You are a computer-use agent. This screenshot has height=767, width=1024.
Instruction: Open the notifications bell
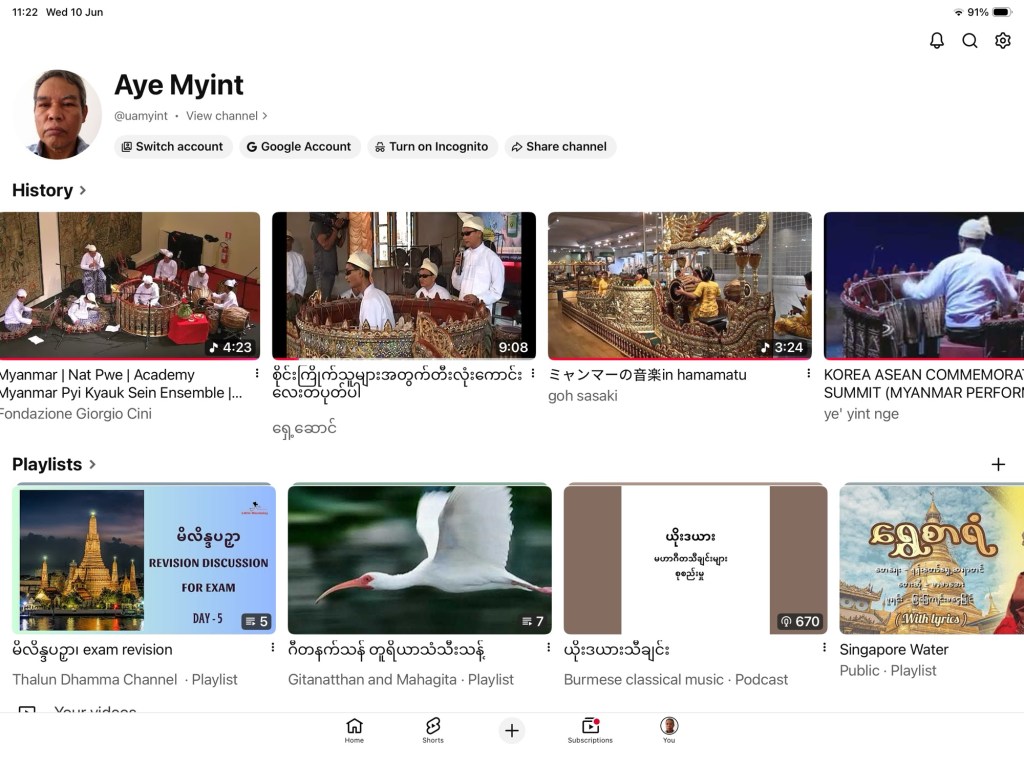[936, 41]
